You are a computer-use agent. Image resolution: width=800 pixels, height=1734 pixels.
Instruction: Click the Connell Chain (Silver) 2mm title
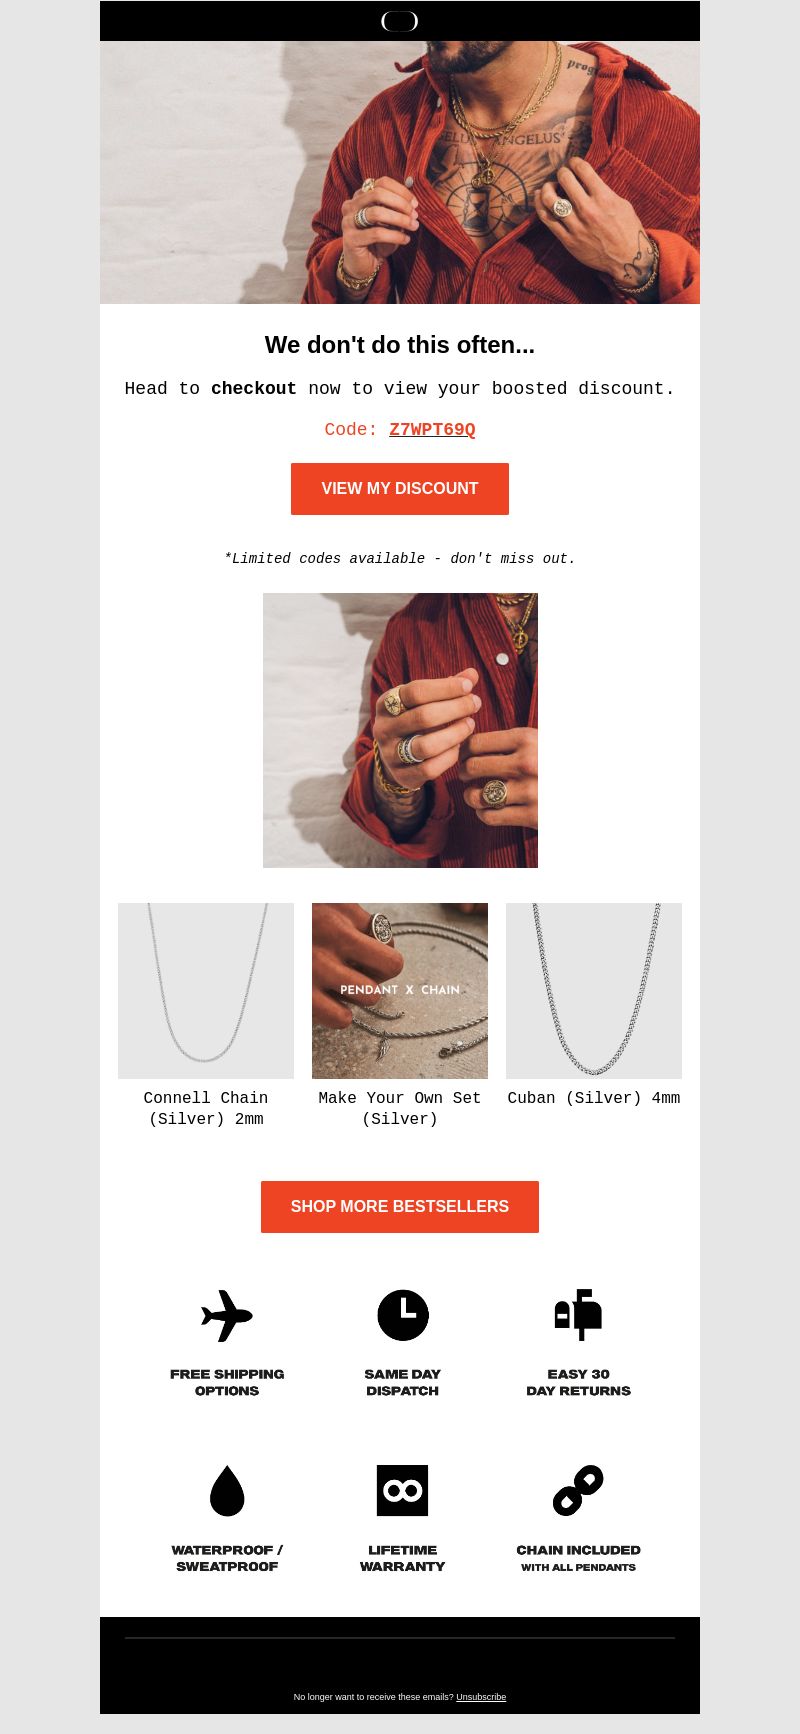206,1109
